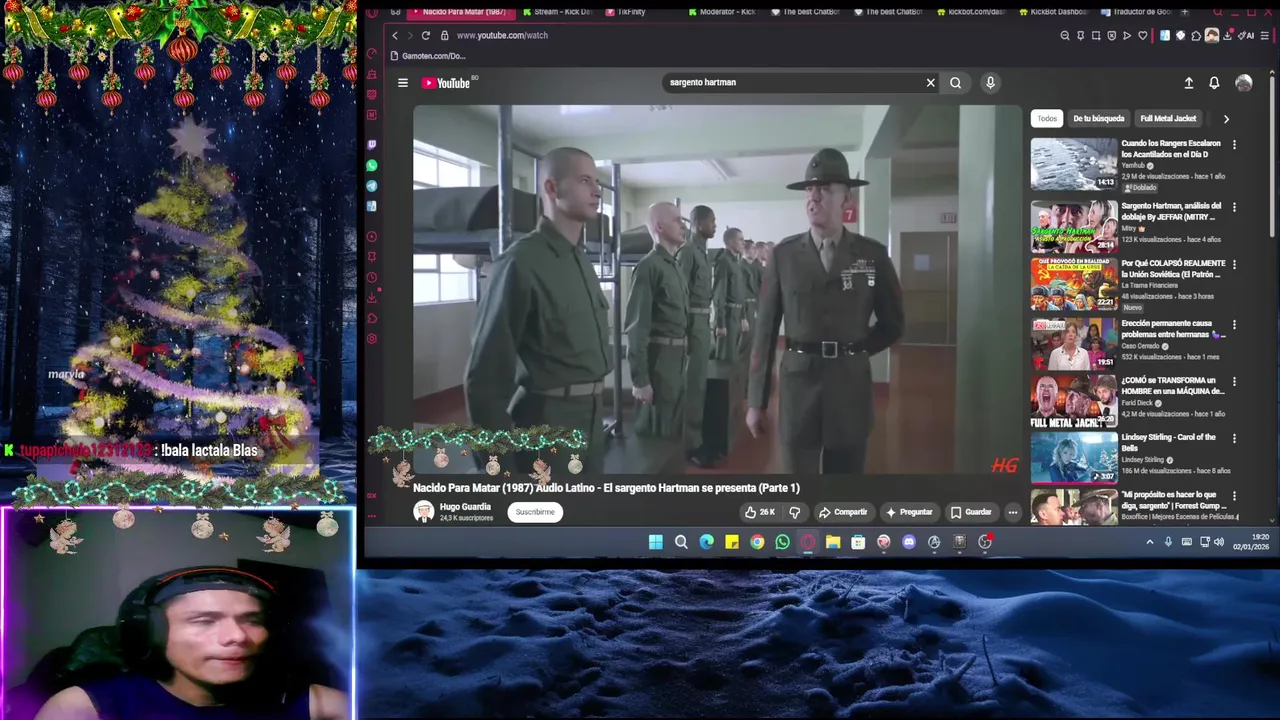This screenshot has height=720, width=1280.
Task: Open Extensions cube icon in Opera sidebar
Action: tap(372, 318)
